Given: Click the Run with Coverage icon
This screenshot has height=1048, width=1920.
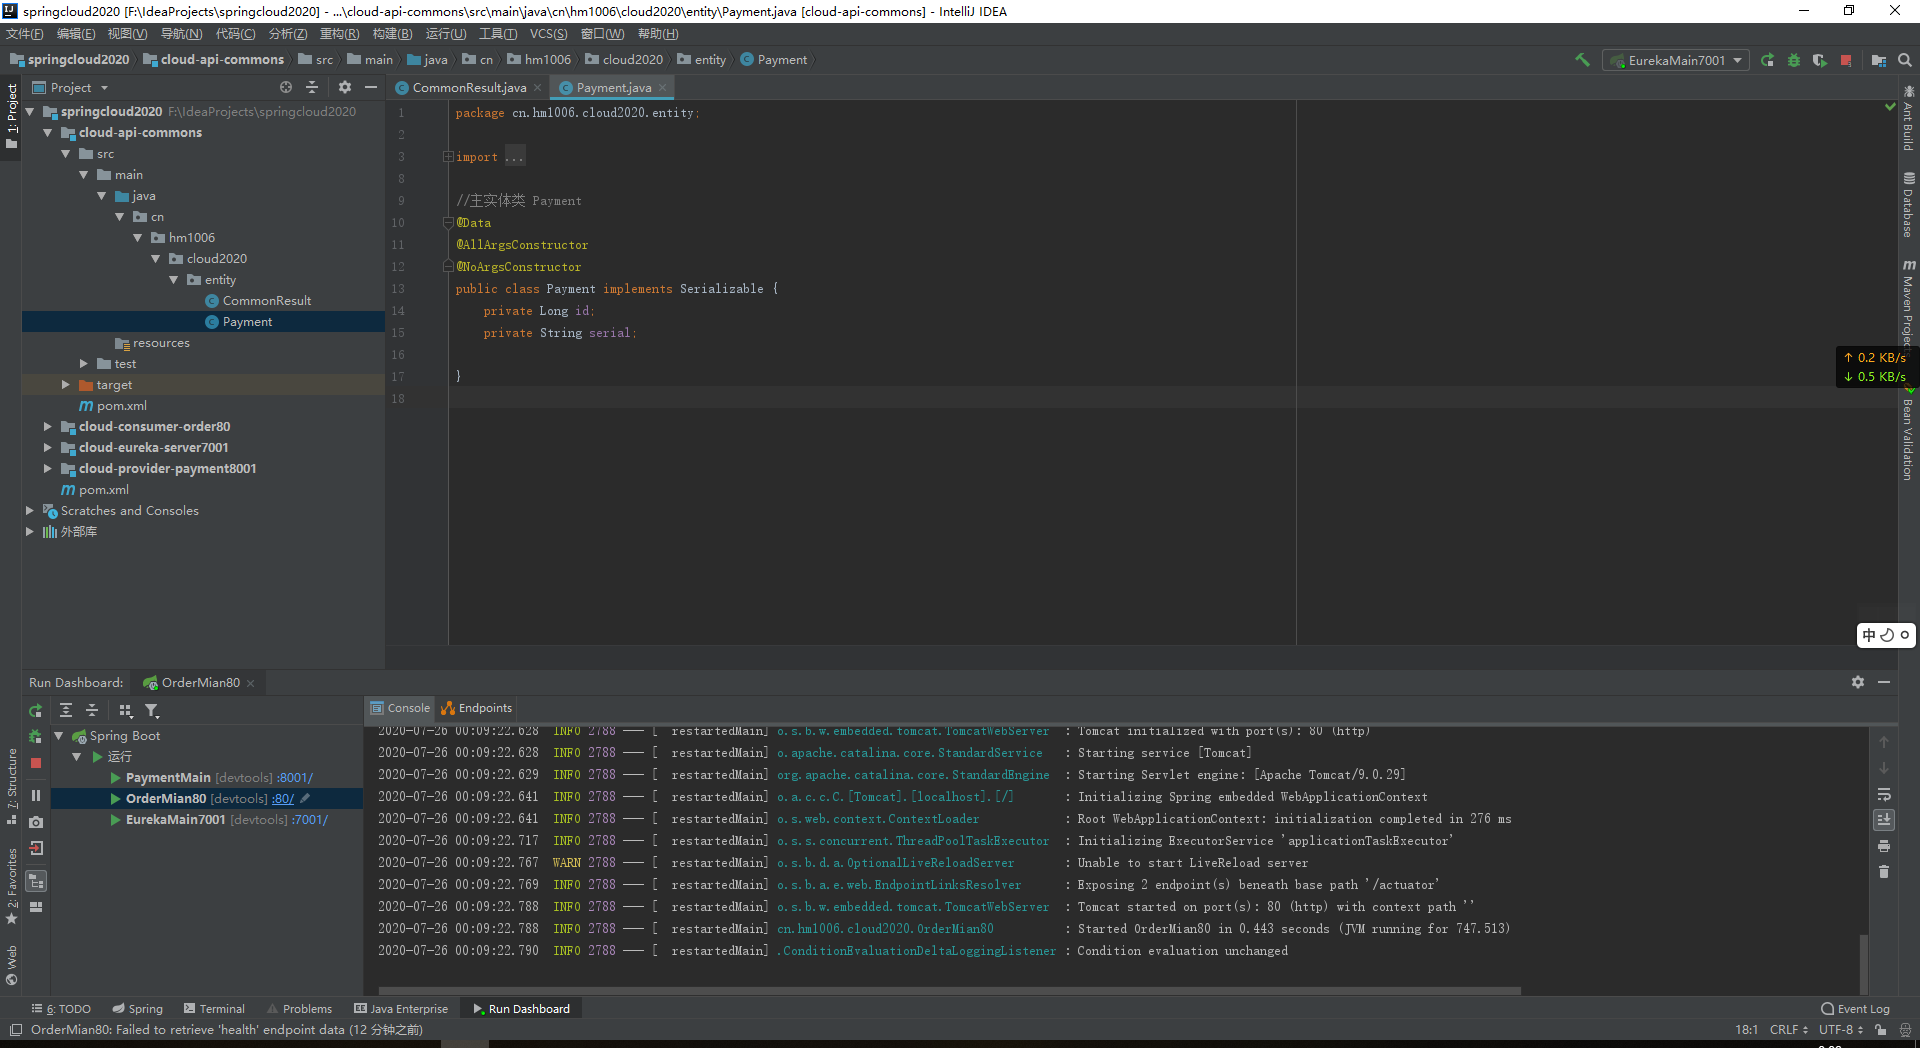Looking at the screenshot, I should click(x=1820, y=60).
